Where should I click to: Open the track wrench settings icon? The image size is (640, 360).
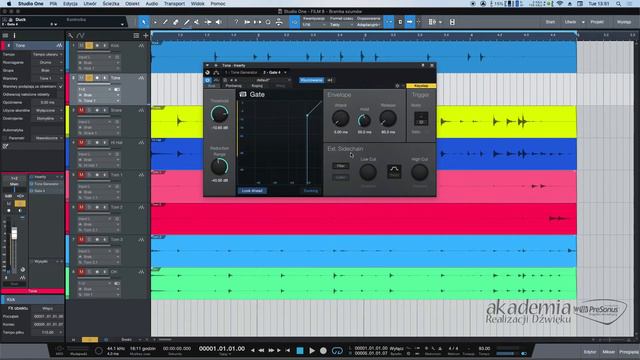coord(71,36)
